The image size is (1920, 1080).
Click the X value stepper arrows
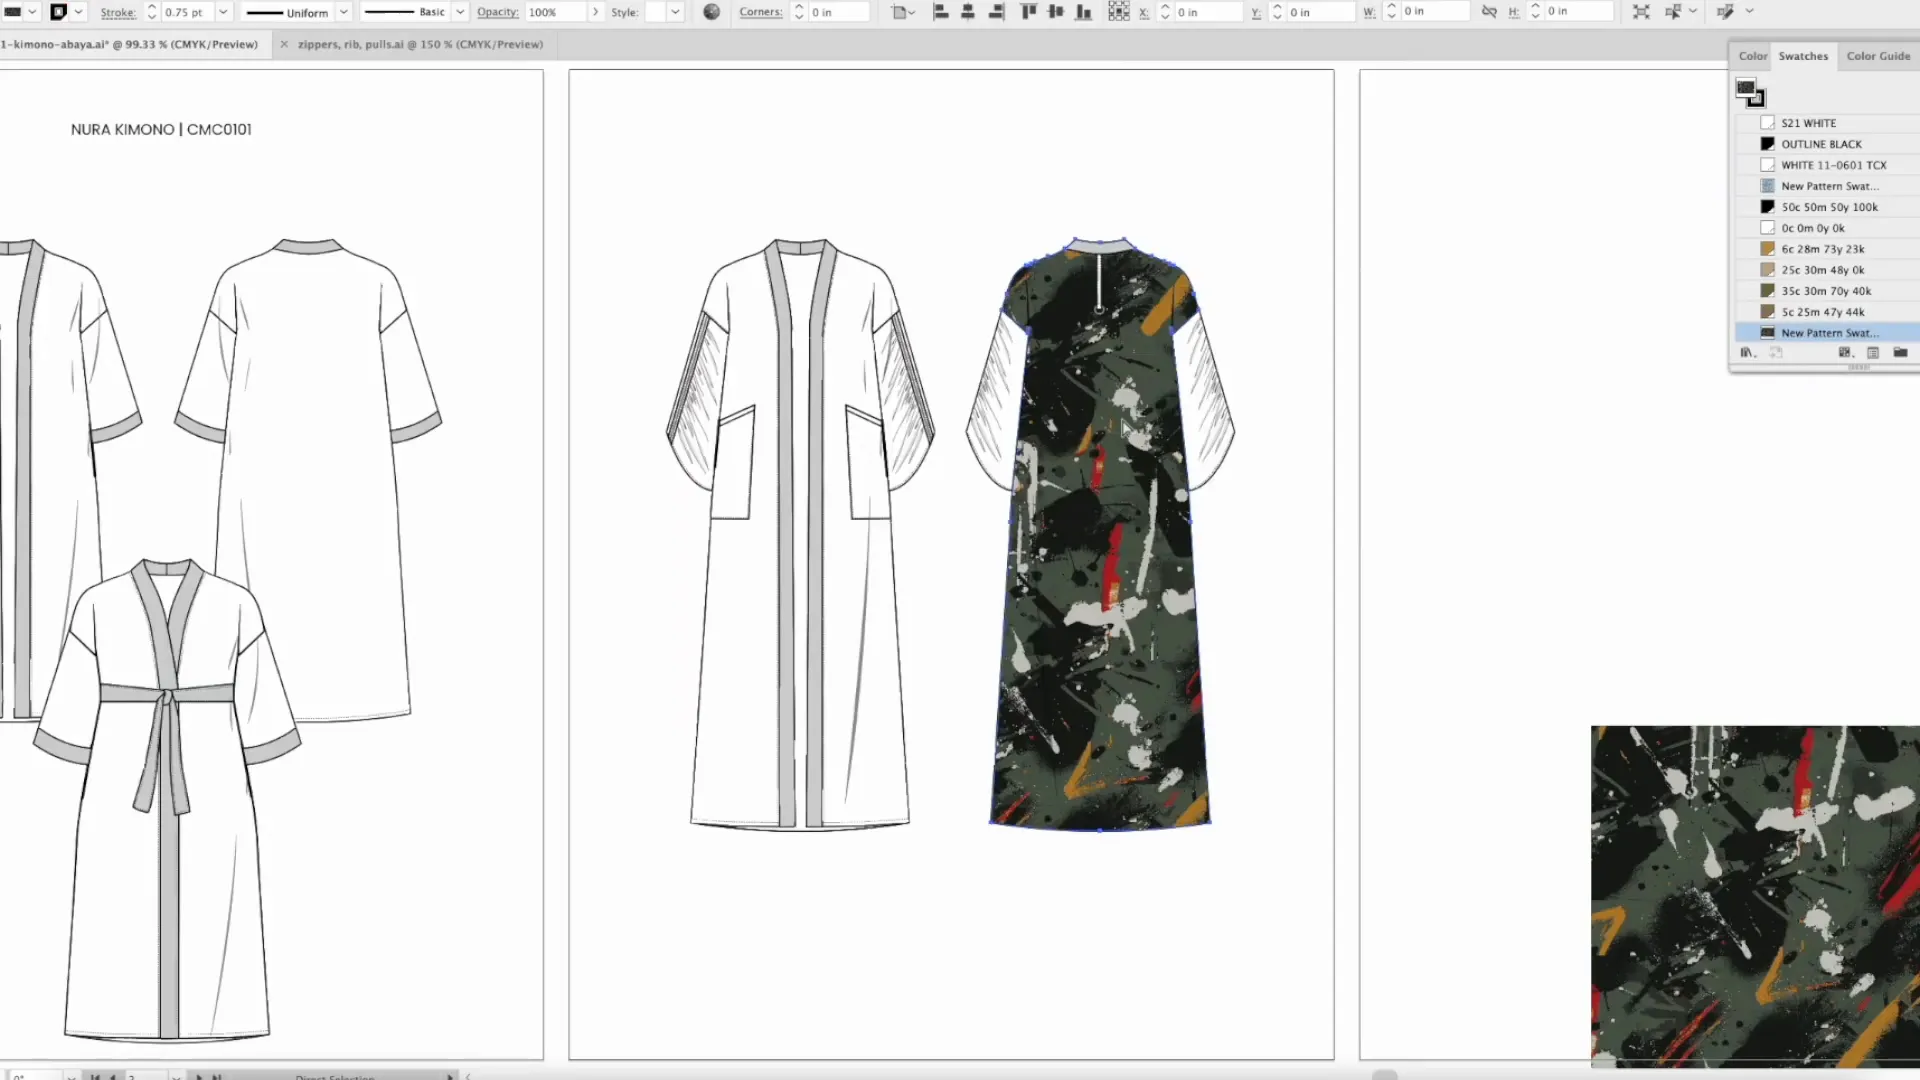(x=1165, y=12)
